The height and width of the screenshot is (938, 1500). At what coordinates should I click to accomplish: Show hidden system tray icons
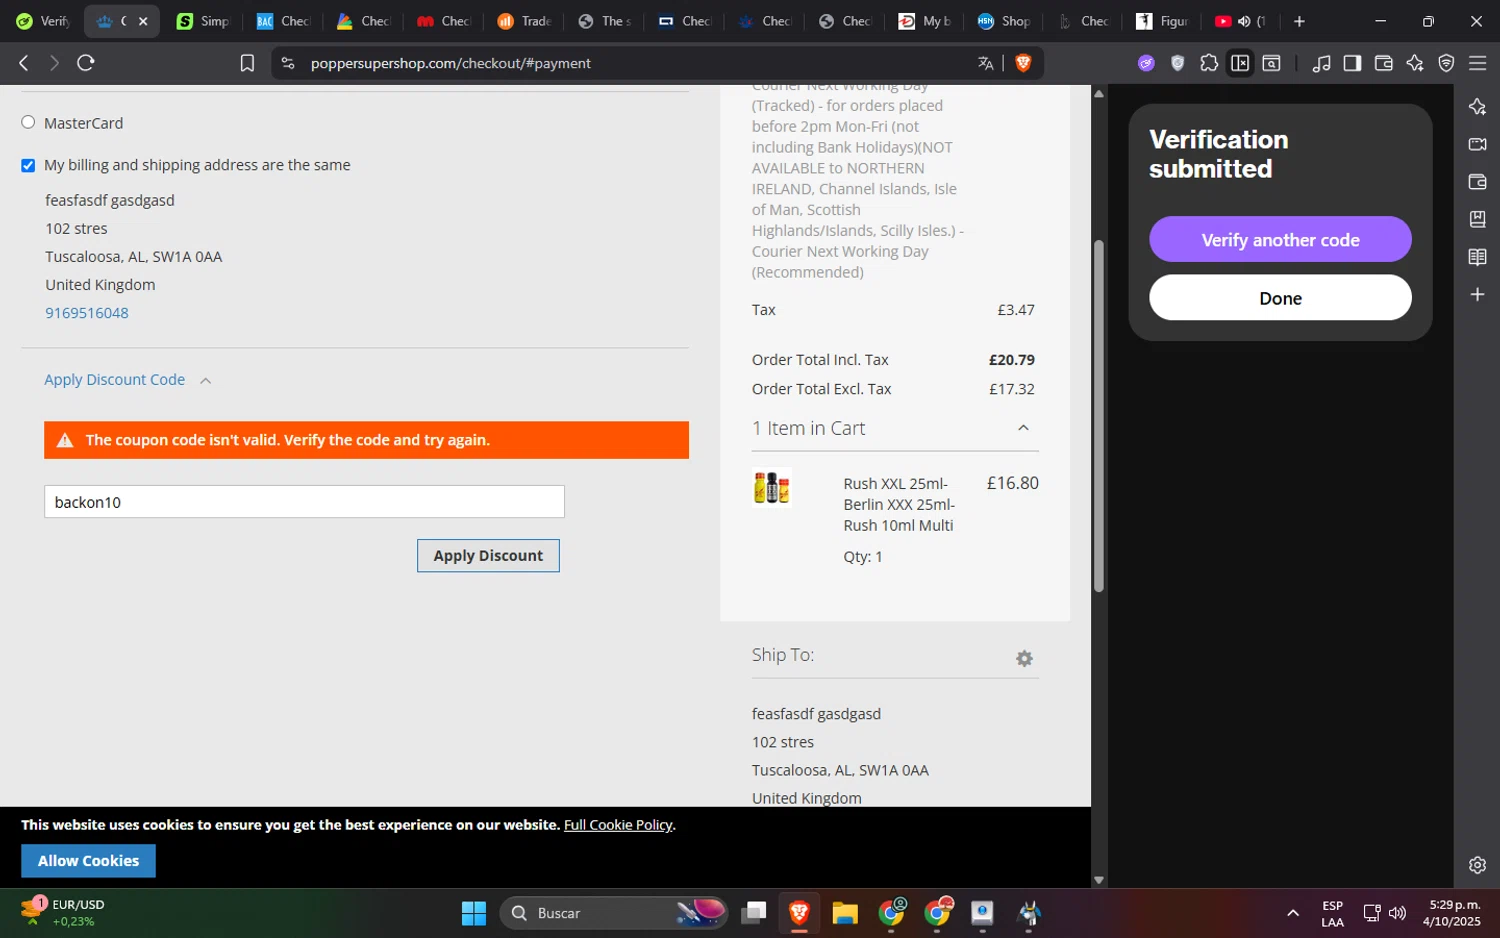pos(1293,913)
